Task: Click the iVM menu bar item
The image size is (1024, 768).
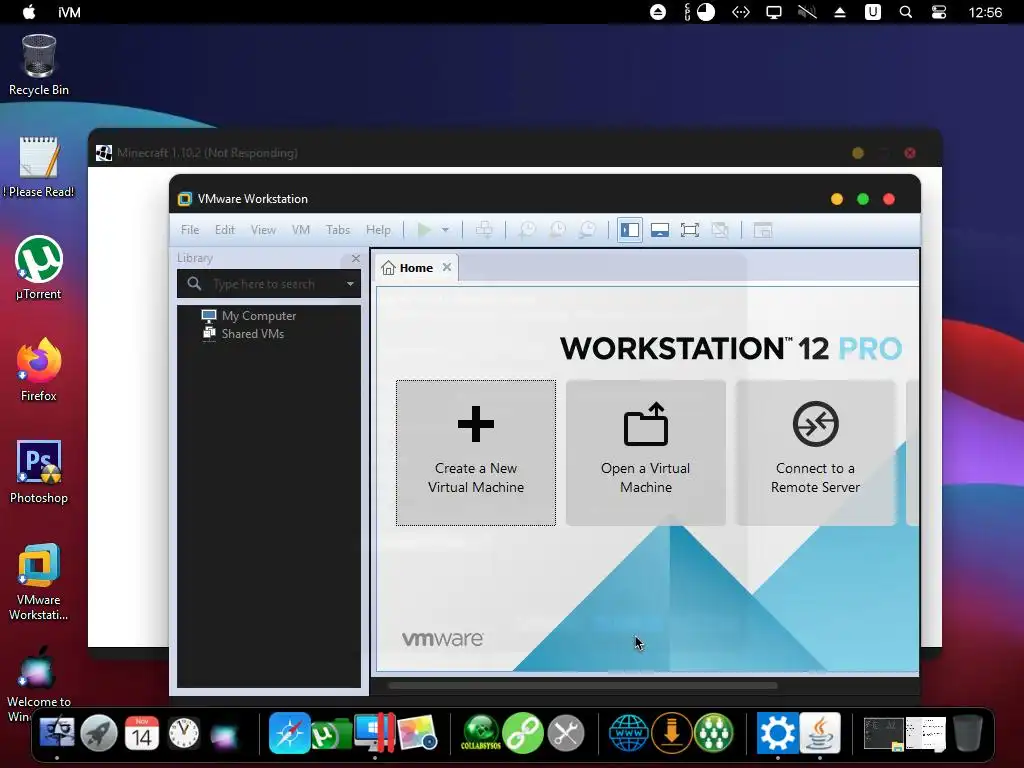Action: [69, 12]
